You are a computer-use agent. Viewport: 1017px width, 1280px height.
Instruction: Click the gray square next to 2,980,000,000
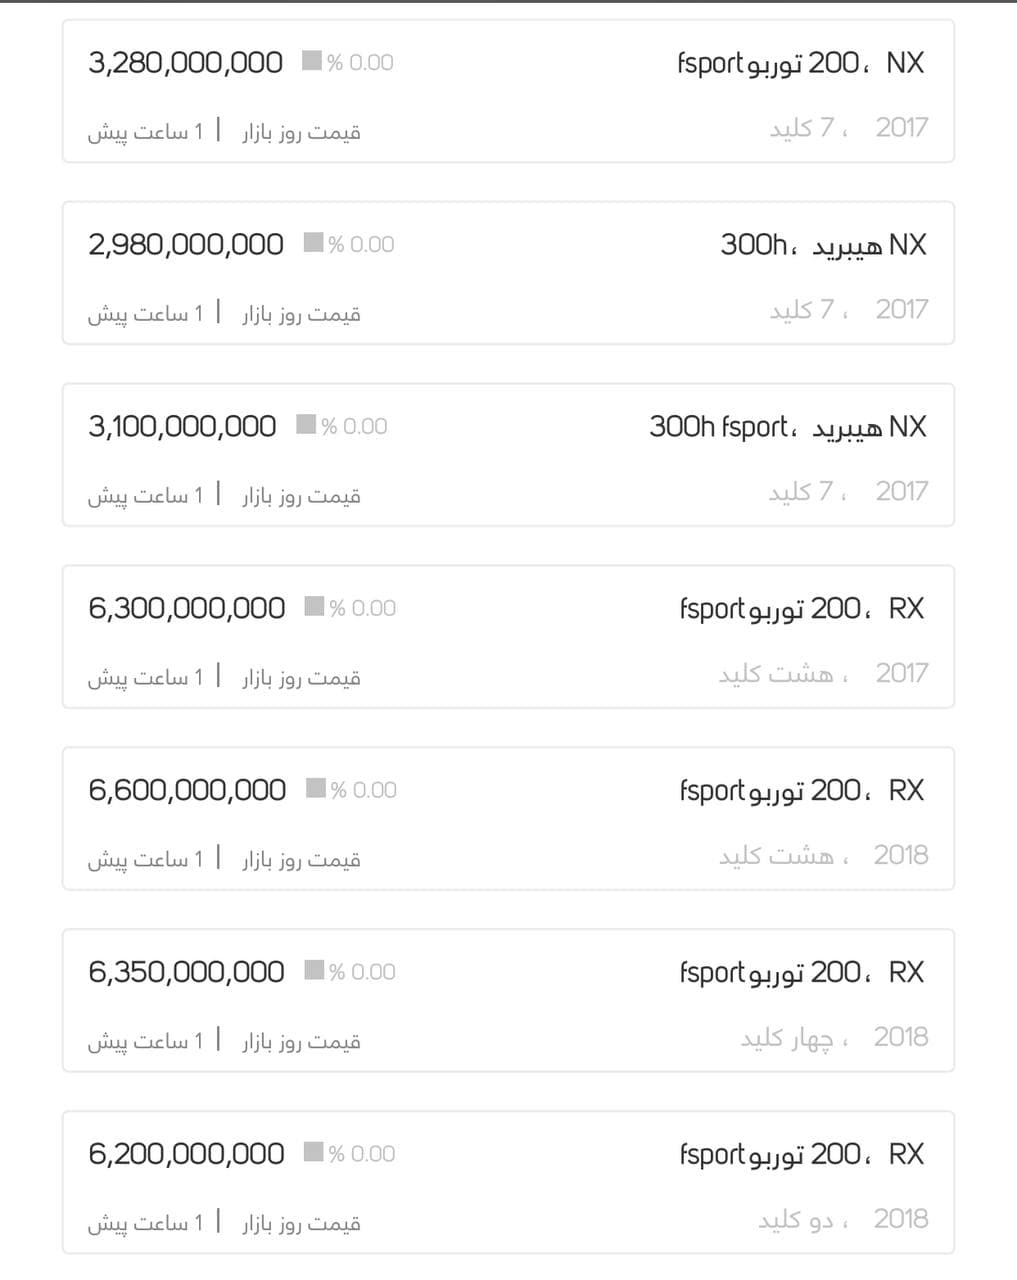(x=313, y=243)
